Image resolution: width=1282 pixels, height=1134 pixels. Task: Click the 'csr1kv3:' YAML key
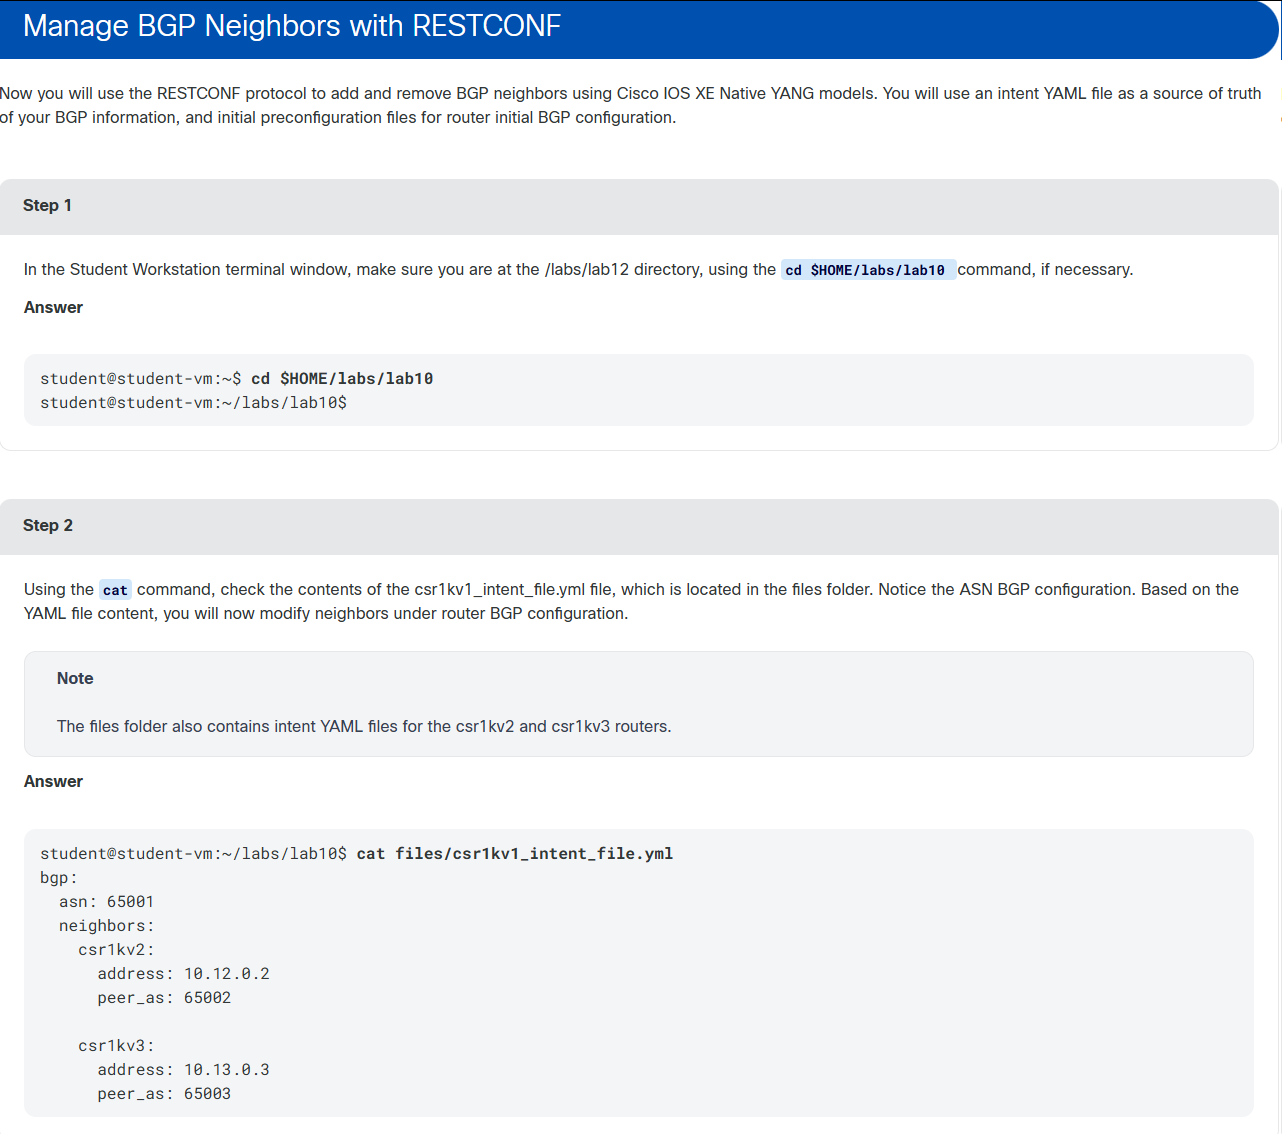click(x=116, y=1046)
